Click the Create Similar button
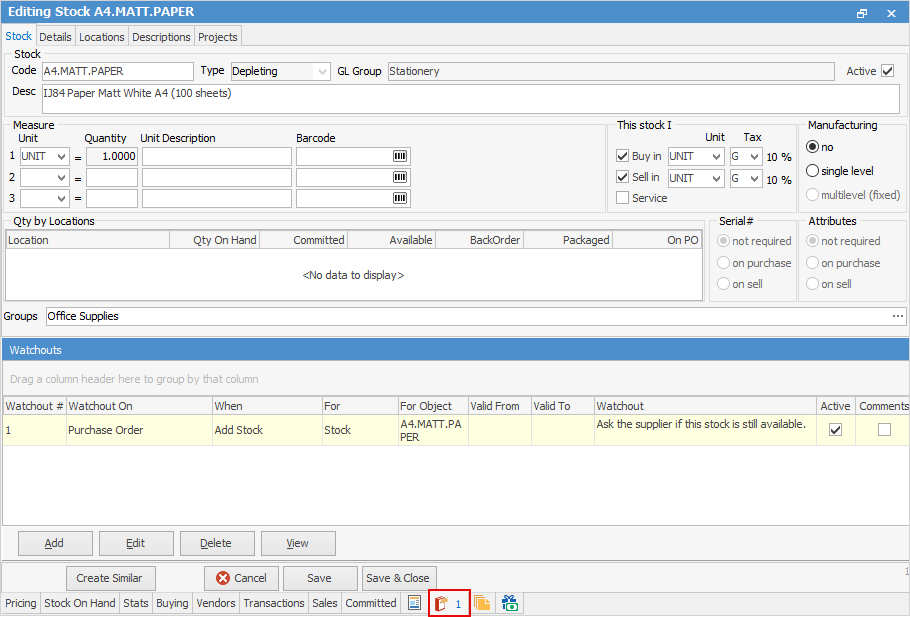The width and height of the screenshot is (910, 617). click(x=110, y=578)
